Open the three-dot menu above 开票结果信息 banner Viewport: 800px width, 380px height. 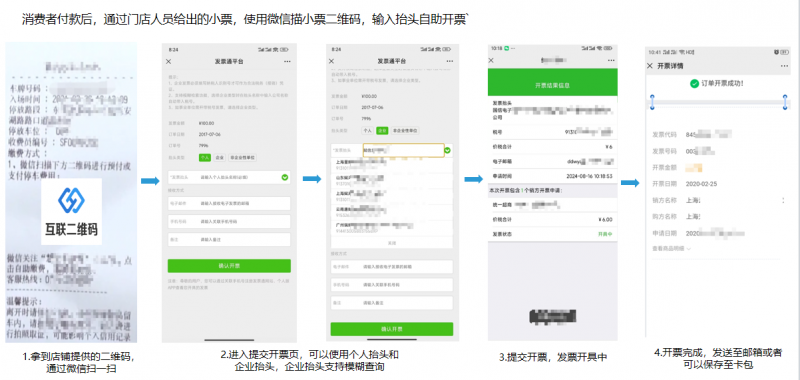click(x=610, y=60)
